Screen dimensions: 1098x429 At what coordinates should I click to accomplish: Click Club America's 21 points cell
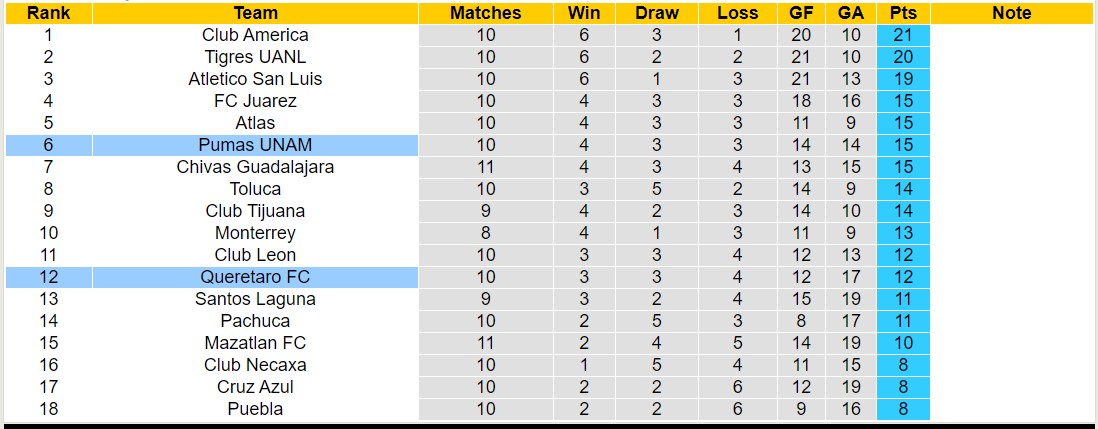click(903, 35)
